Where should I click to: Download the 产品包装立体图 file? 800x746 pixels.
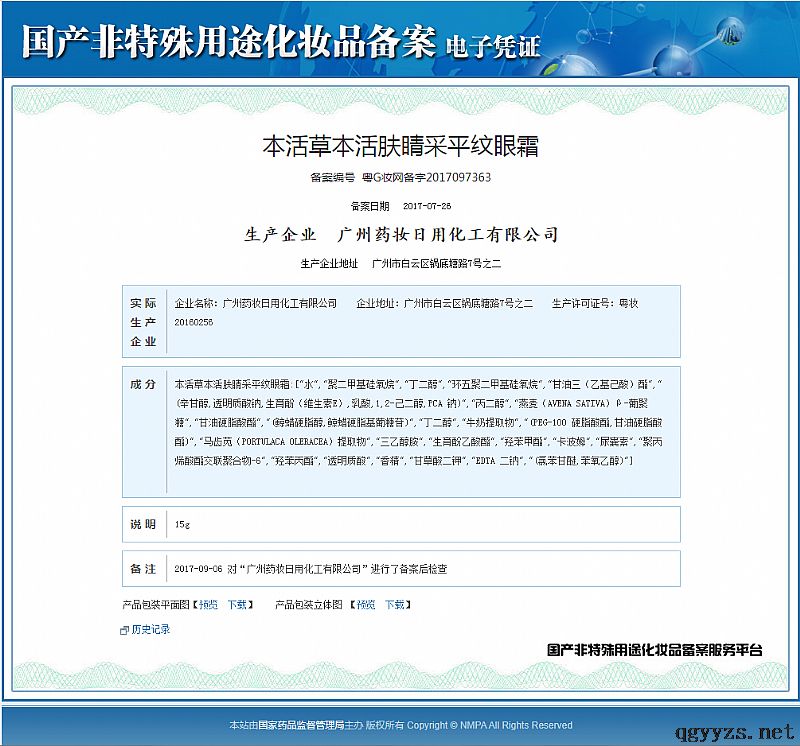395,605
